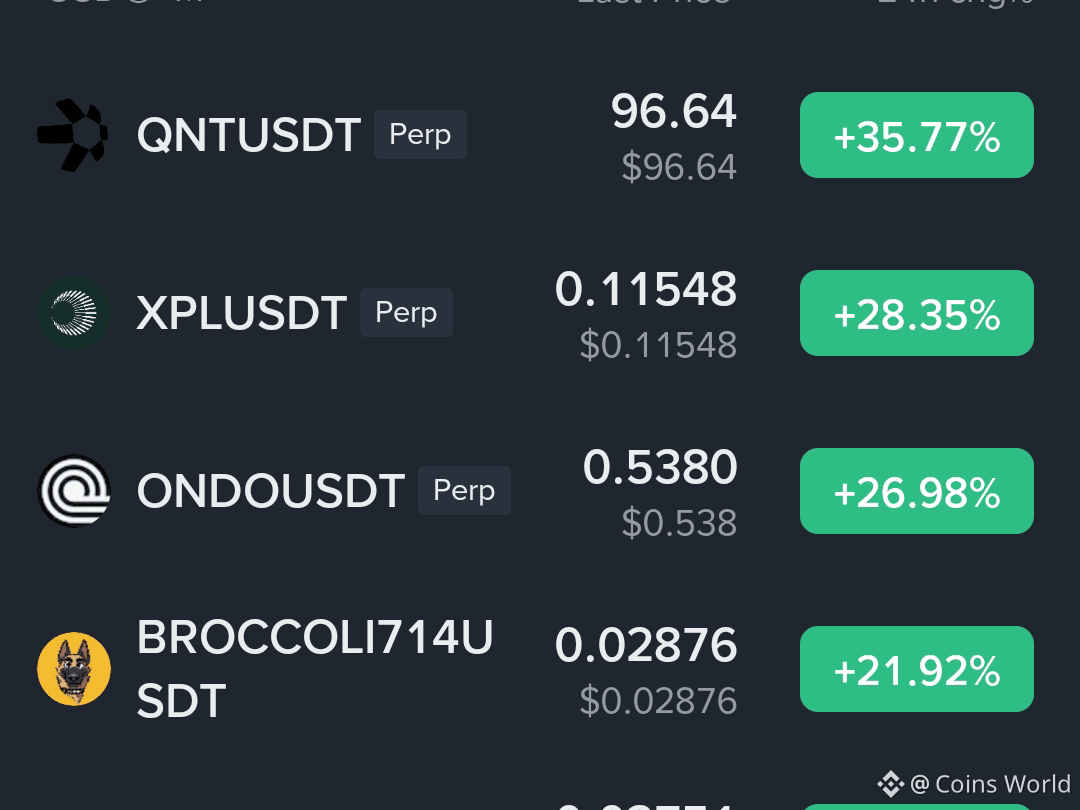Click the Perp badge beside QNTUSDT
The height and width of the screenshot is (810, 1080).
point(420,134)
